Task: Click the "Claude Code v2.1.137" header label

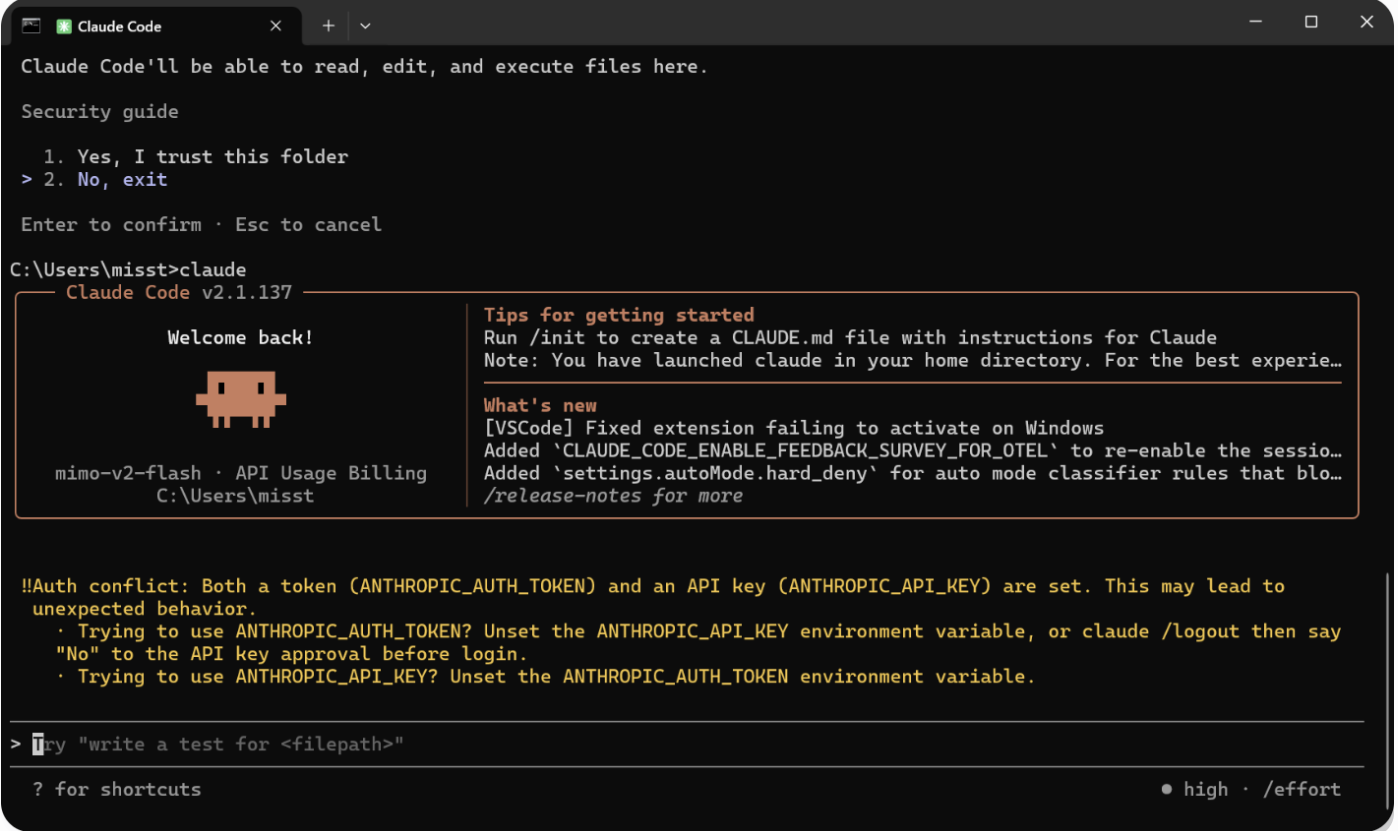Action: [179, 292]
